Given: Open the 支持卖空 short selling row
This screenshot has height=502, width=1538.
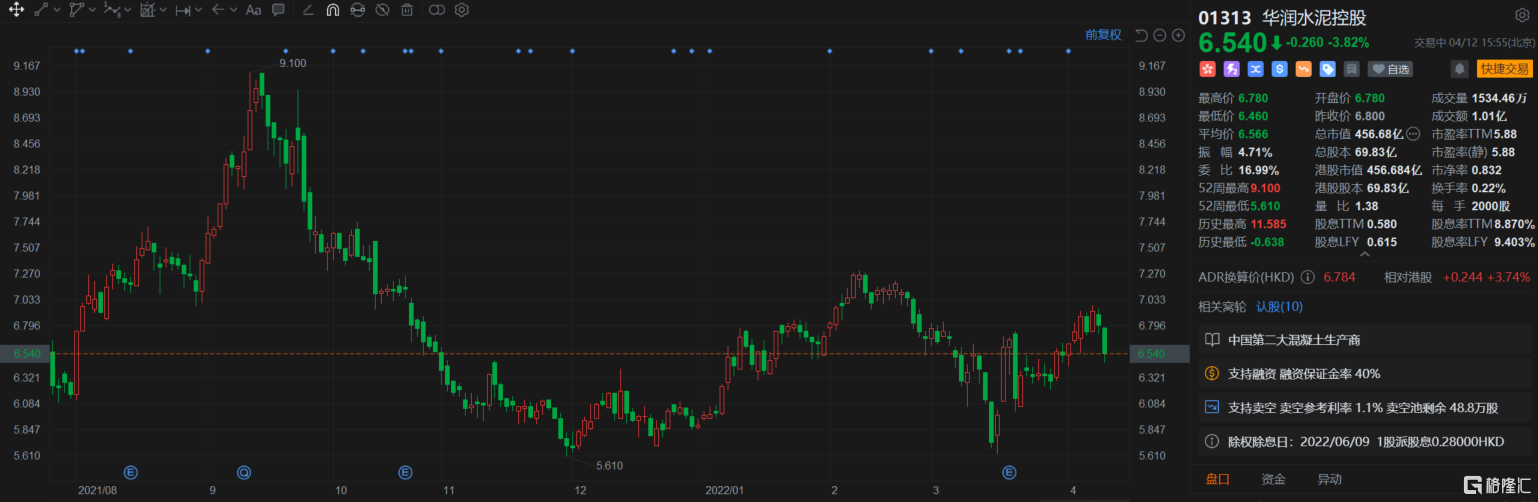Looking at the screenshot, I should pyautogui.click(x=1365, y=408).
